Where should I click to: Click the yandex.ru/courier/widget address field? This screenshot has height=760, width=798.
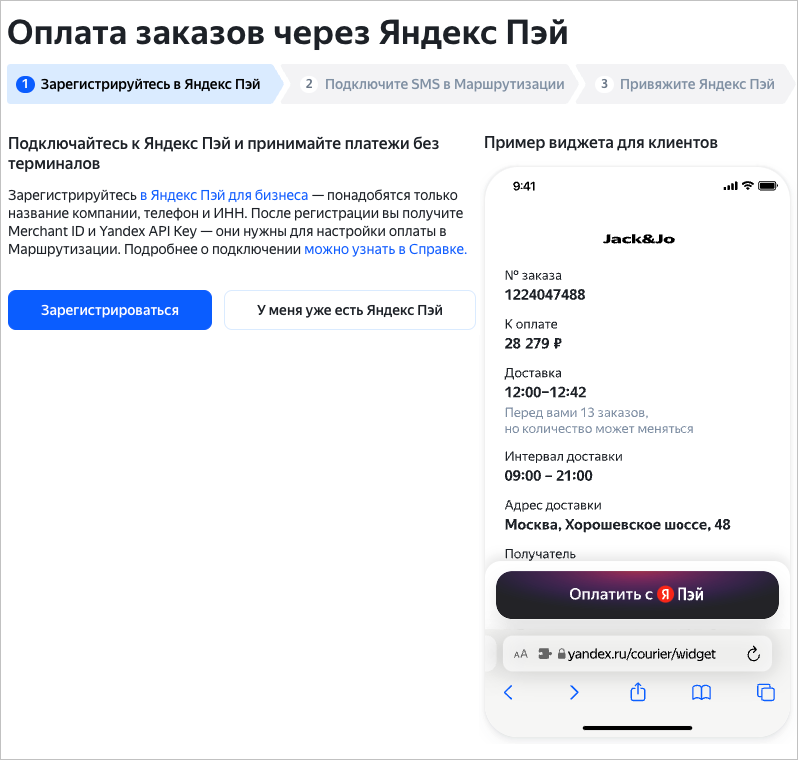click(642, 654)
